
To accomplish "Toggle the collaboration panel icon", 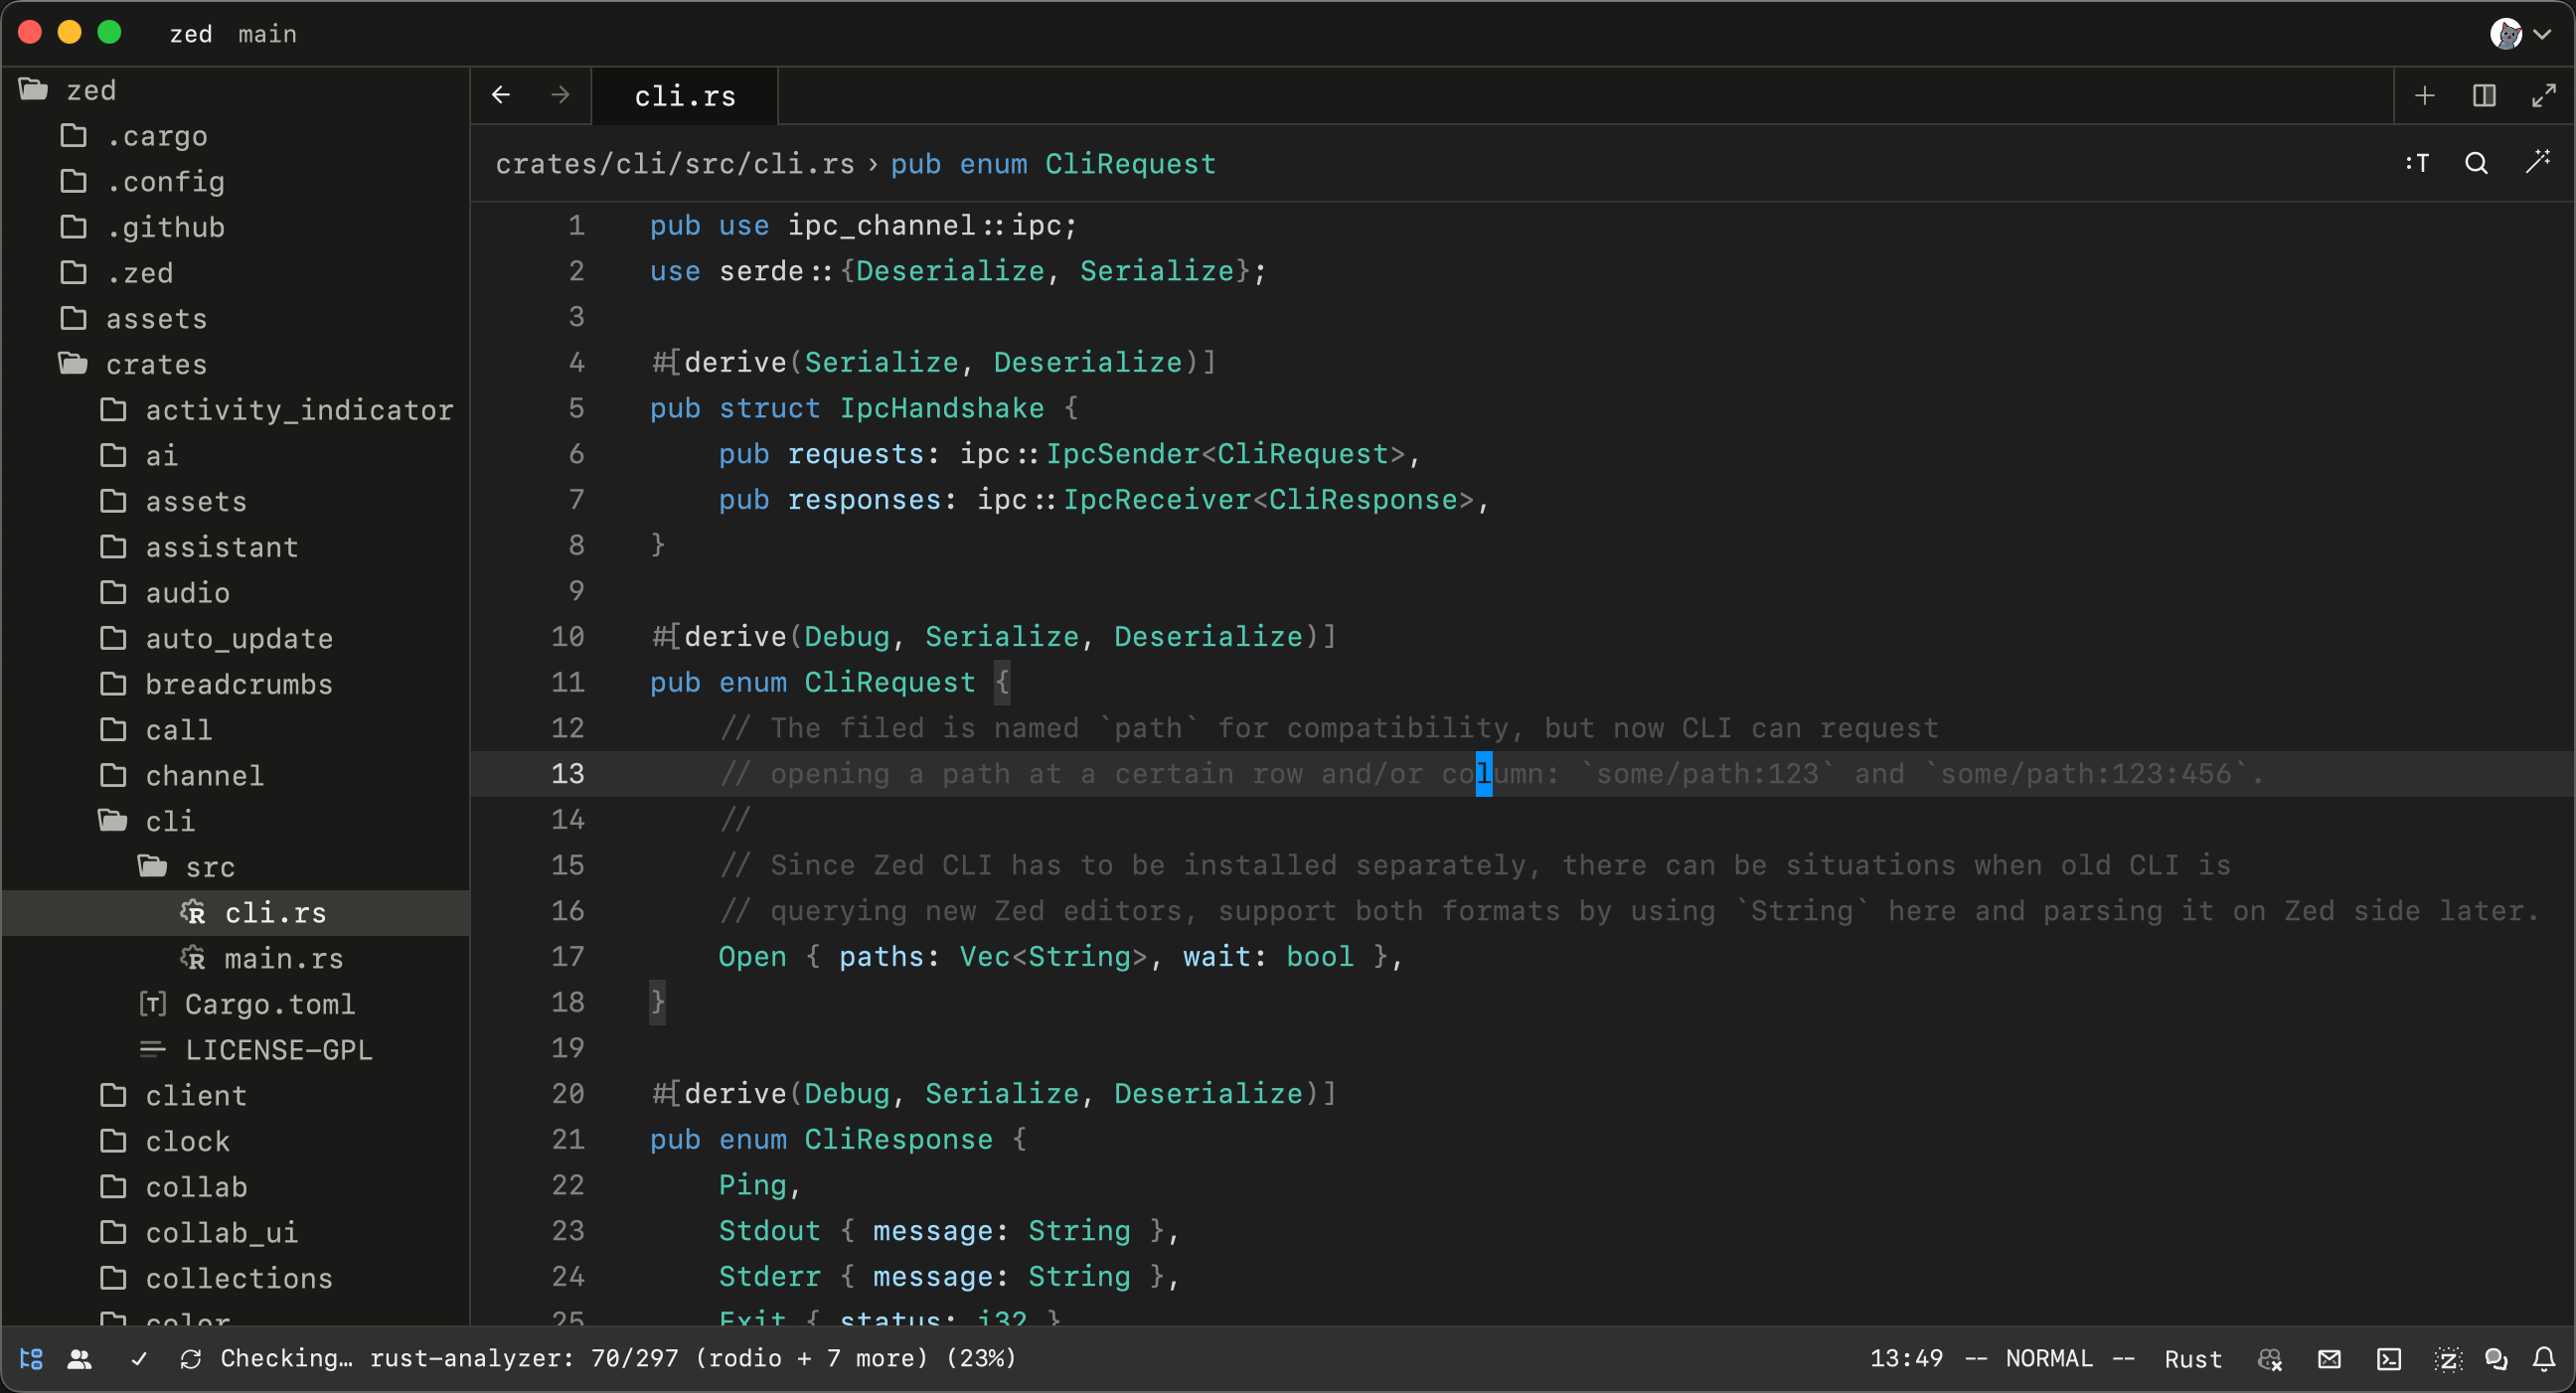I will (79, 1359).
